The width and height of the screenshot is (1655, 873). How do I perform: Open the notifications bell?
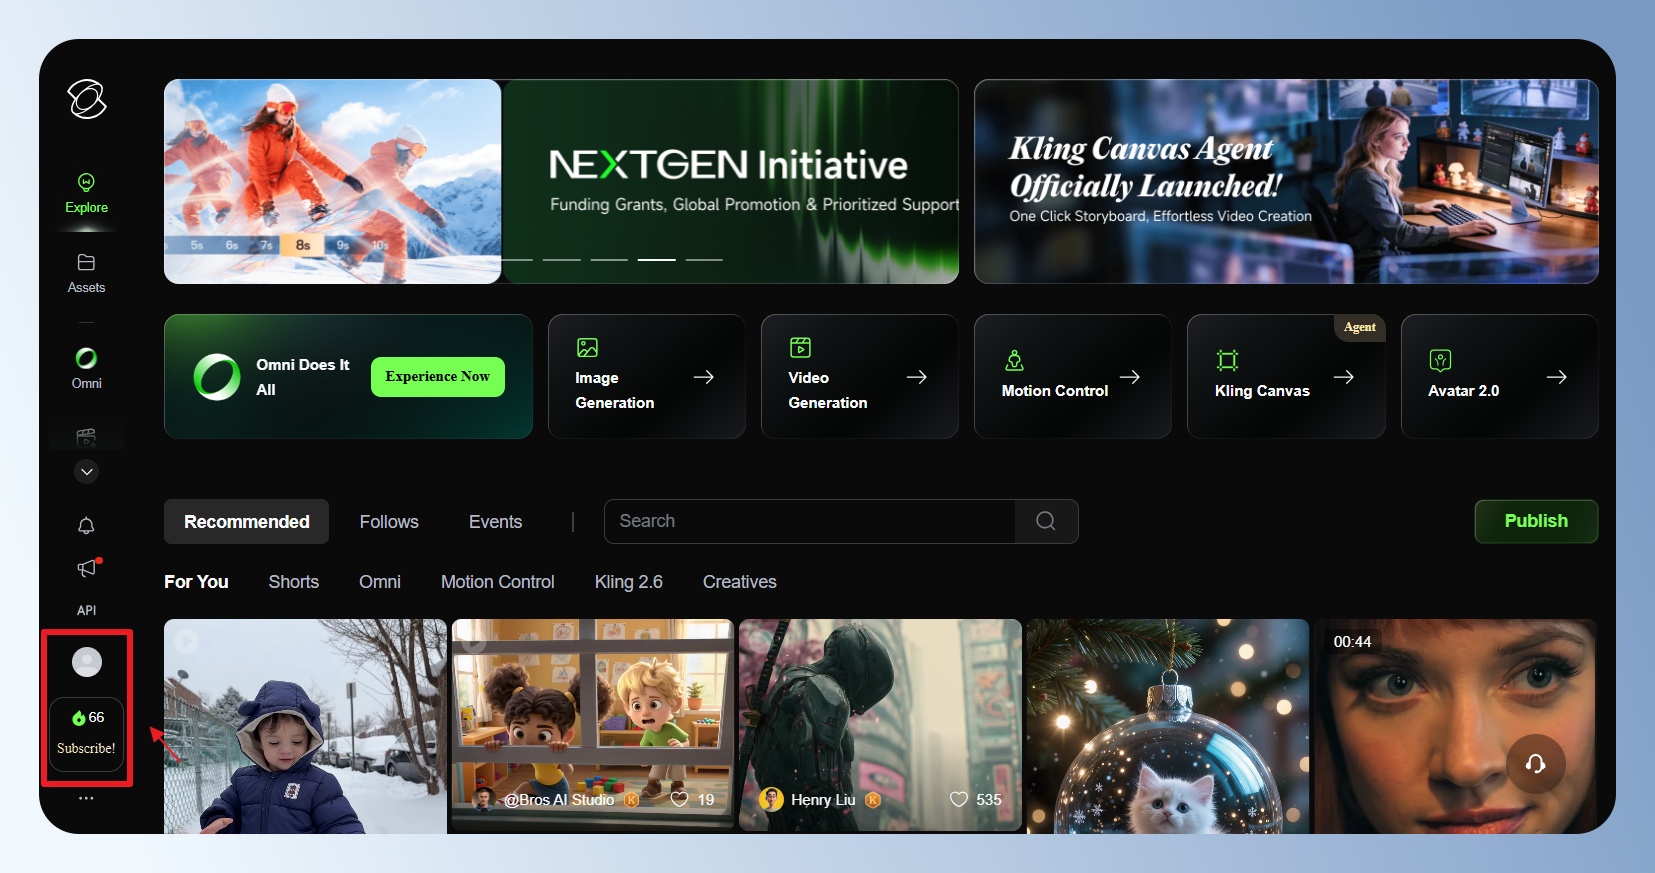pos(86,525)
